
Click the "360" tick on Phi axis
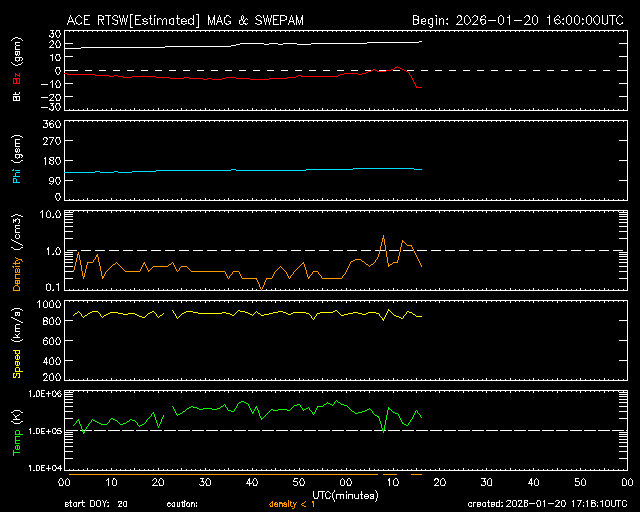point(52,124)
